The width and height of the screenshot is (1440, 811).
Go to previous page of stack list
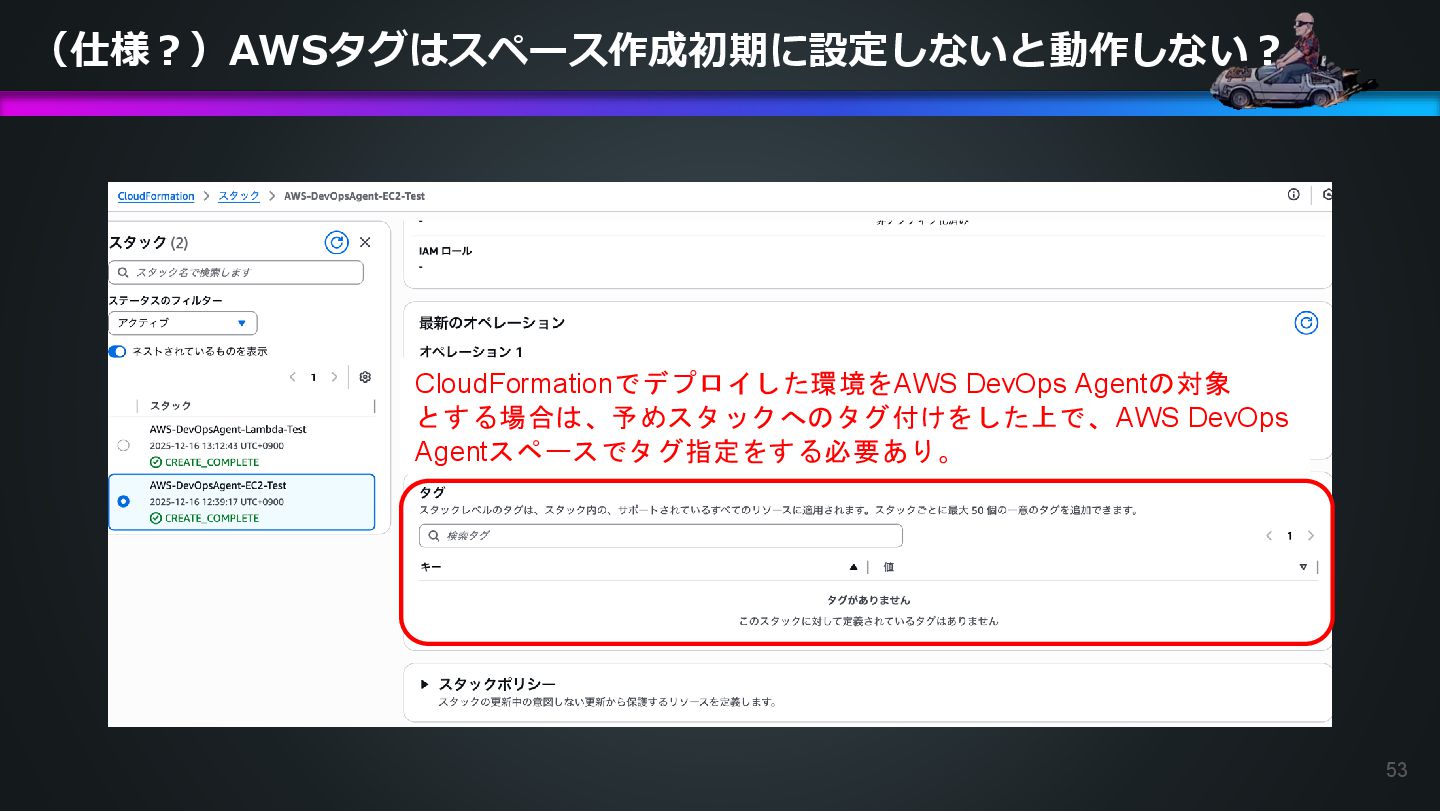coord(292,377)
